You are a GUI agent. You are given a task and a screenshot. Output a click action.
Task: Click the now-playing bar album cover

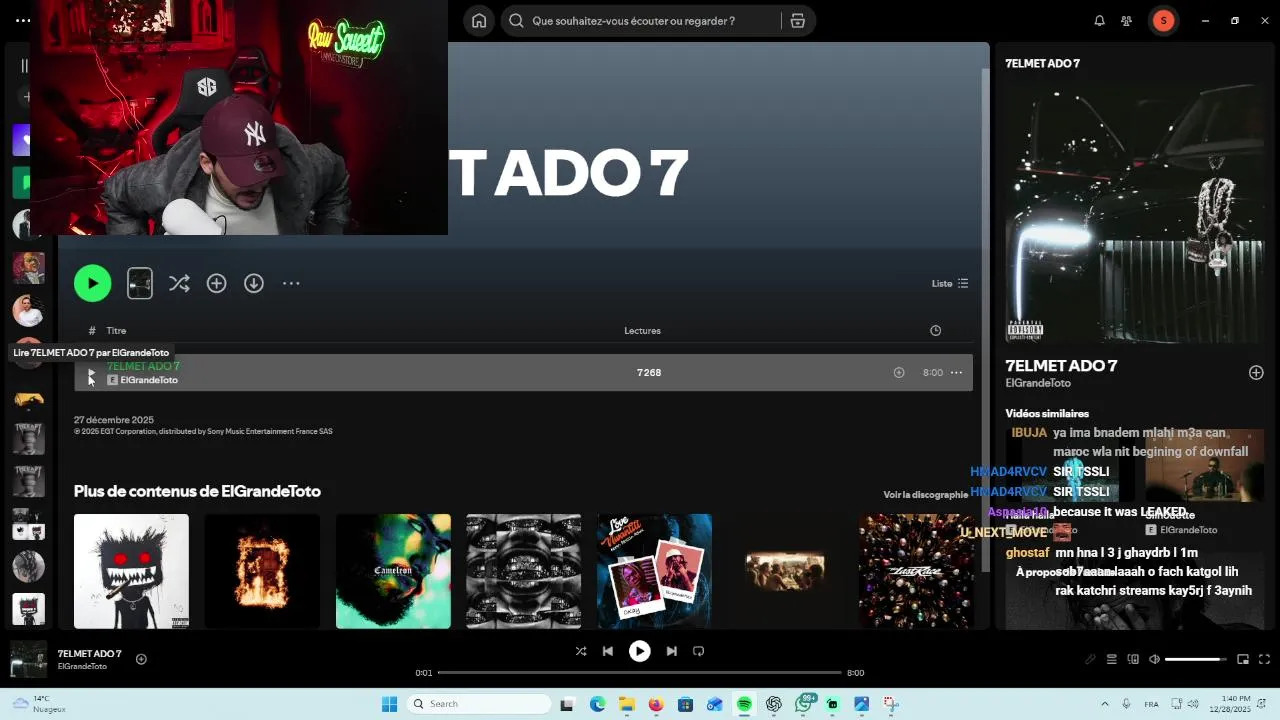(x=28, y=659)
